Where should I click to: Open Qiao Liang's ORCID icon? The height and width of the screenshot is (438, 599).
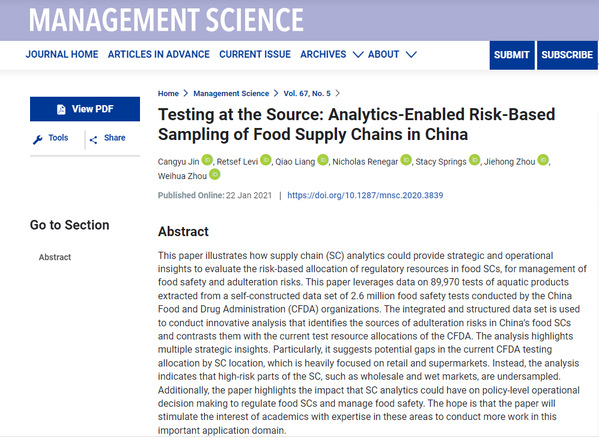click(x=323, y=160)
